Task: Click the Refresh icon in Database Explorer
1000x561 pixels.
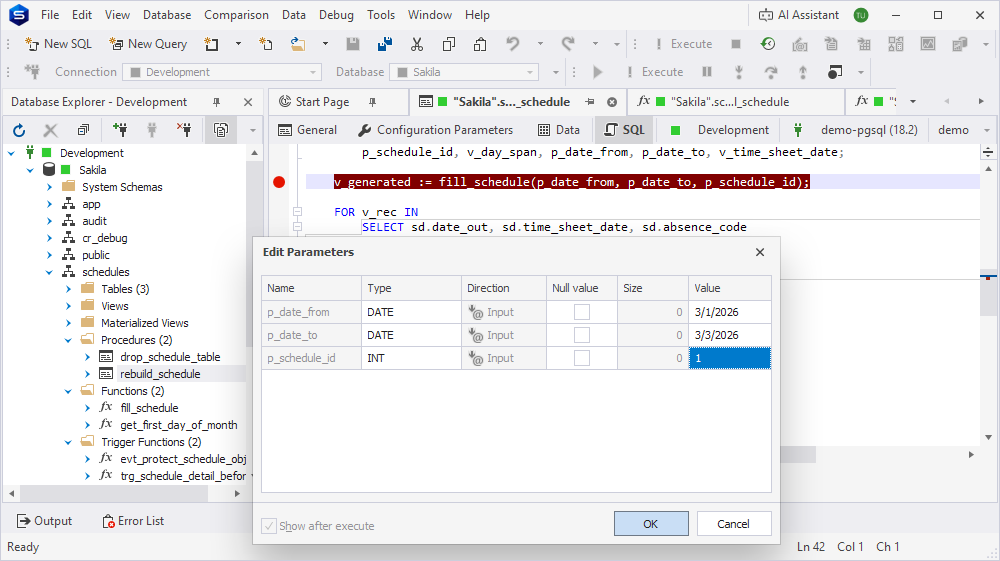Action: coord(19,130)
